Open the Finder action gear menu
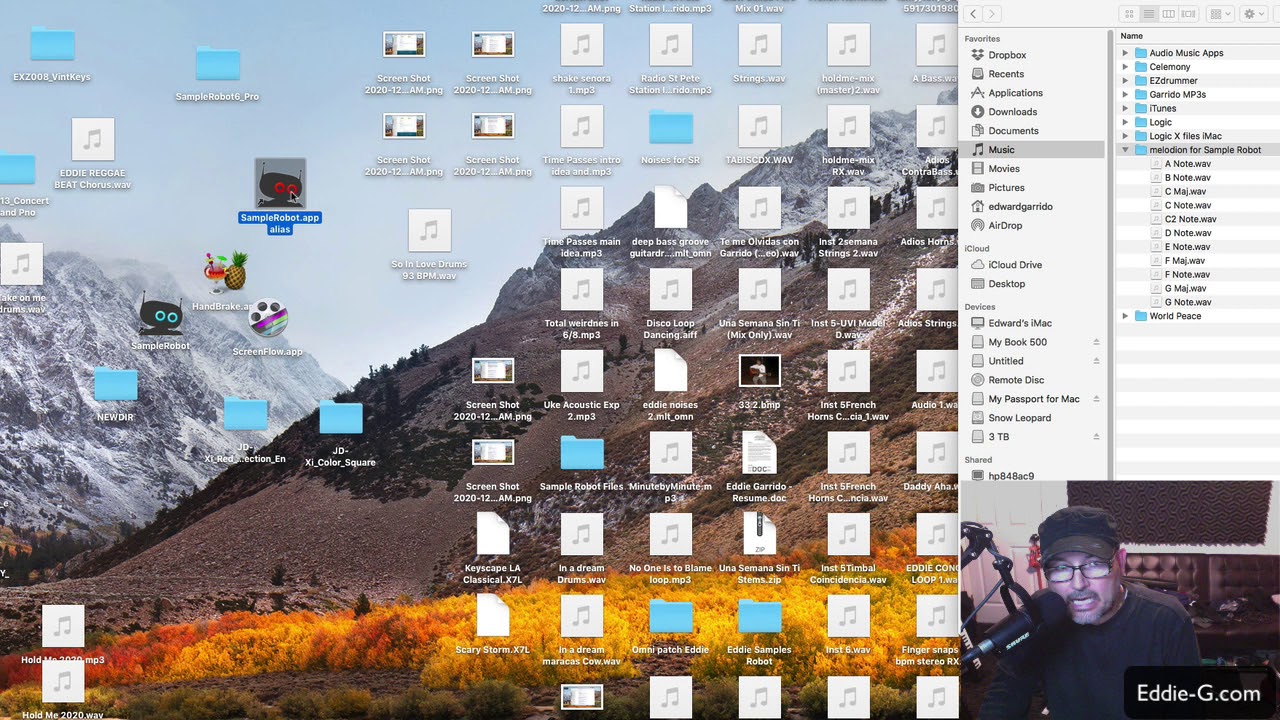1280x720 pixels. [1253, 14]
